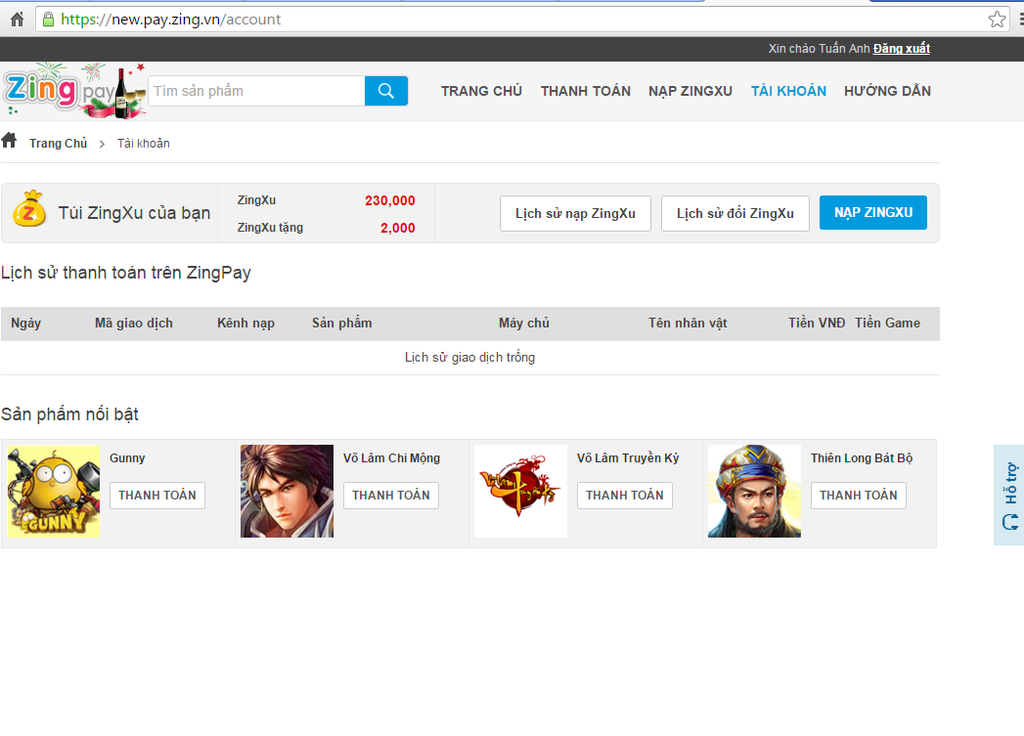Click the Đăng xuất logout link
Viewport: 1024px width, 736px height.
pos(901,48)
